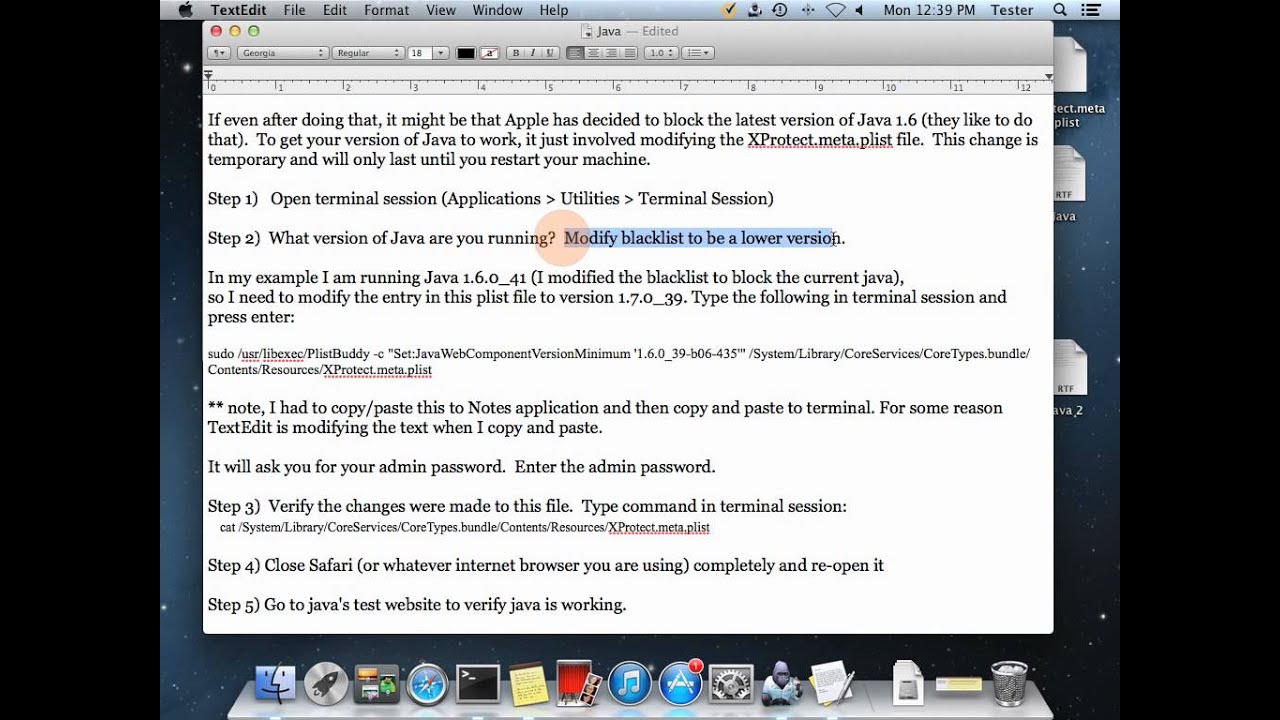Open the documents stack in the dock

(907, 682)
